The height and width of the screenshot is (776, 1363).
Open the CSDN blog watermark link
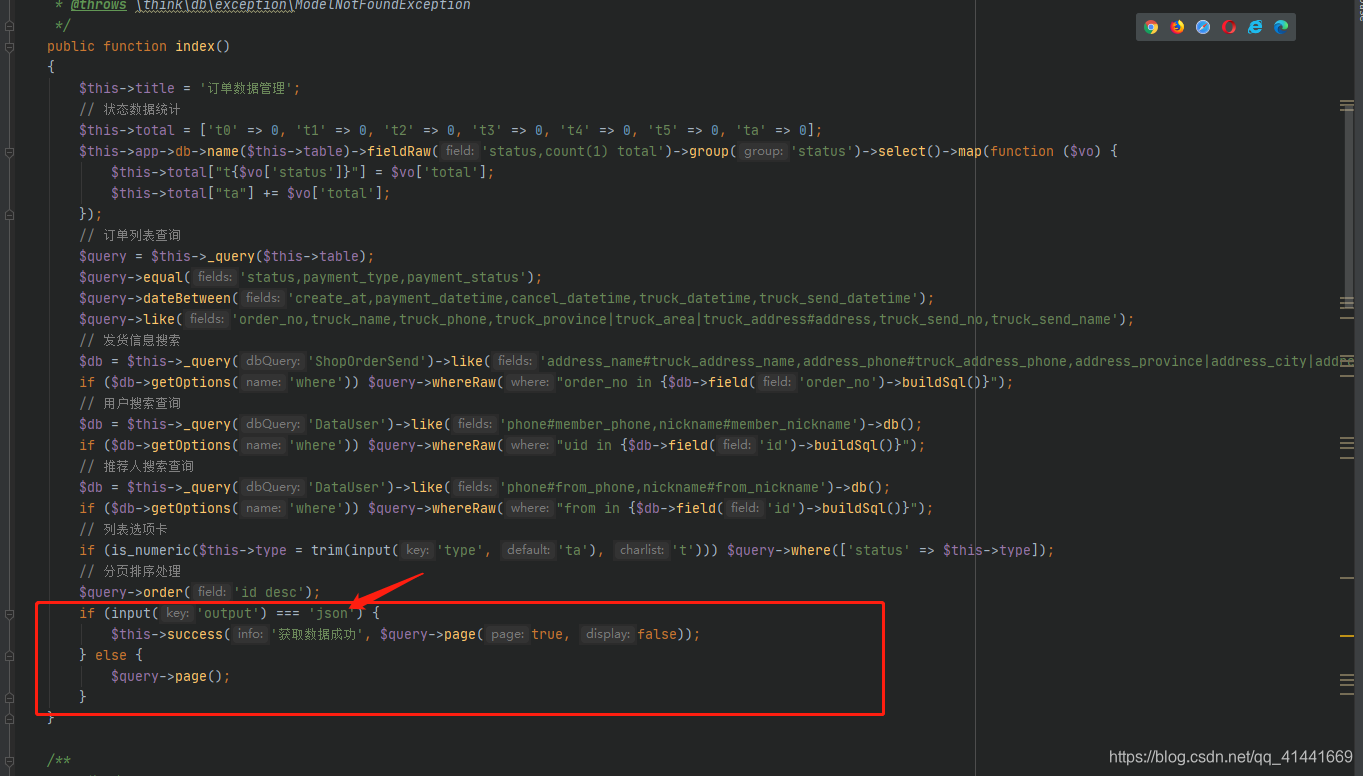pyautogui.click(x=1231, y=757)
